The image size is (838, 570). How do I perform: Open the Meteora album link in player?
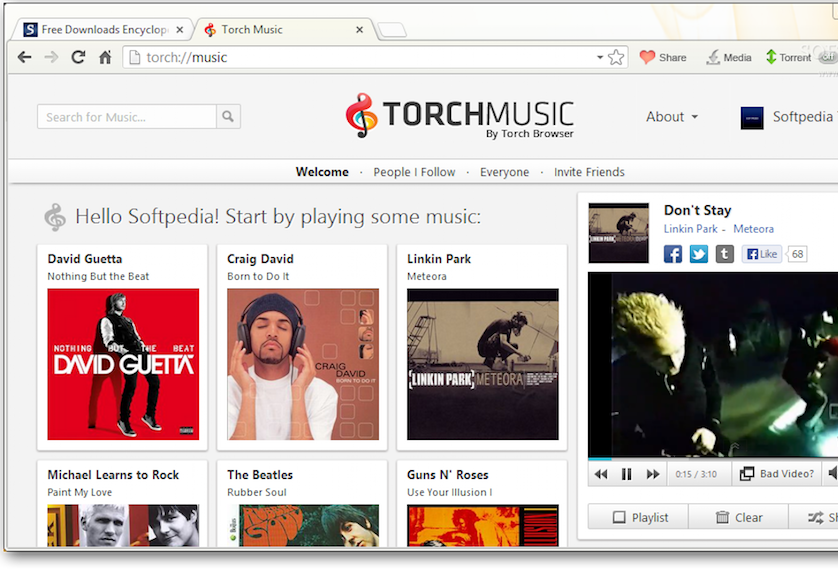coord(753,229)
